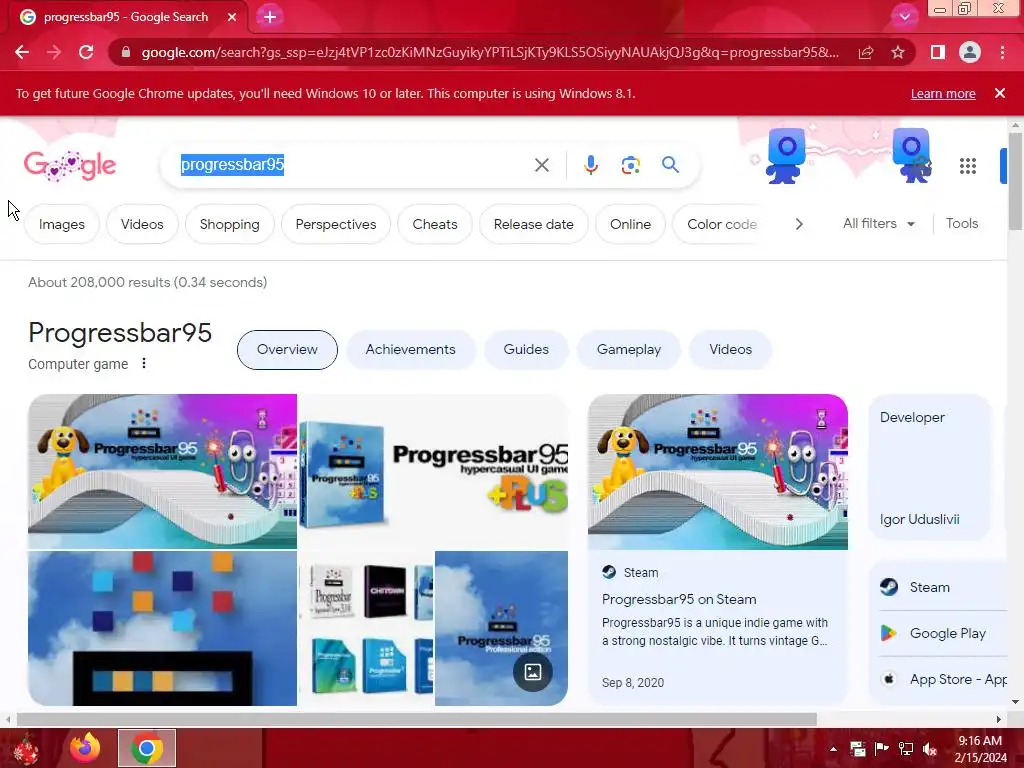Open the Chrome three-dot menu

point(1002,52)
